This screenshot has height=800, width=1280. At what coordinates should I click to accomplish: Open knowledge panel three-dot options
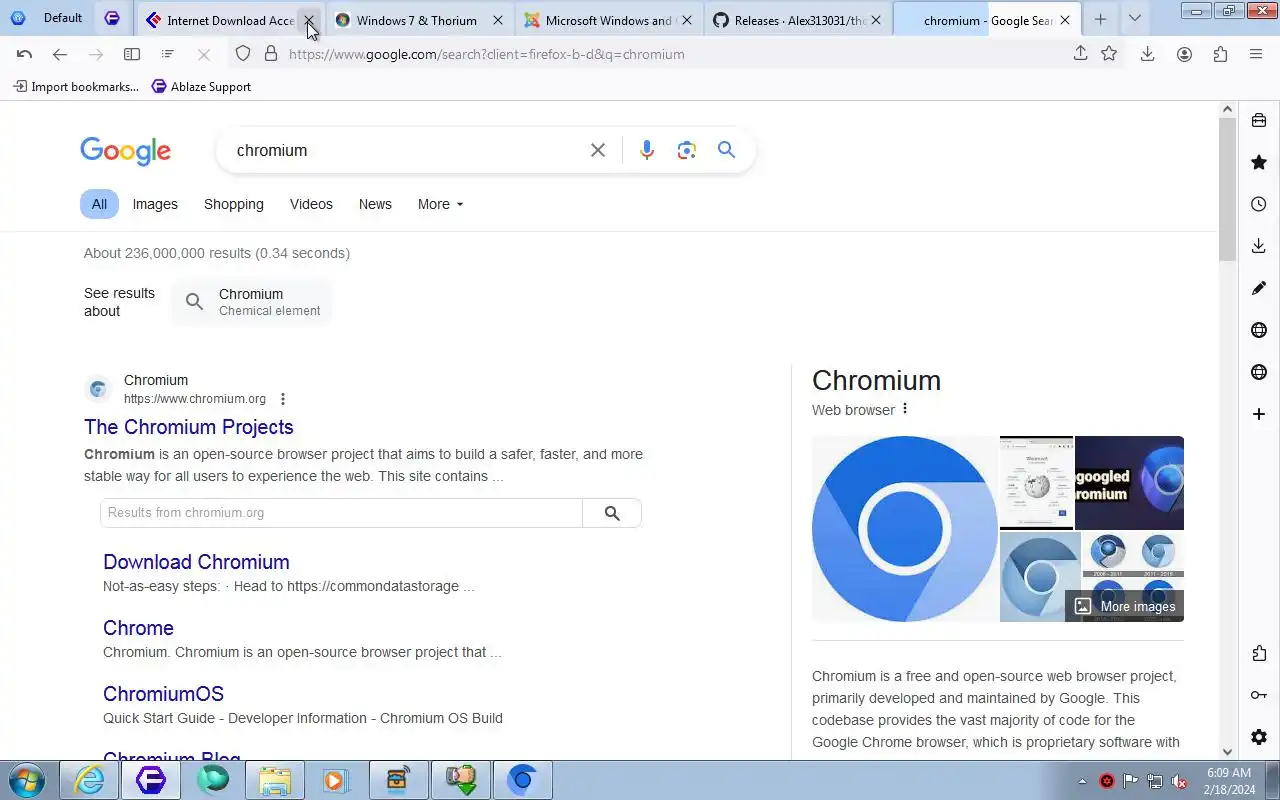(x=905, y=409)
